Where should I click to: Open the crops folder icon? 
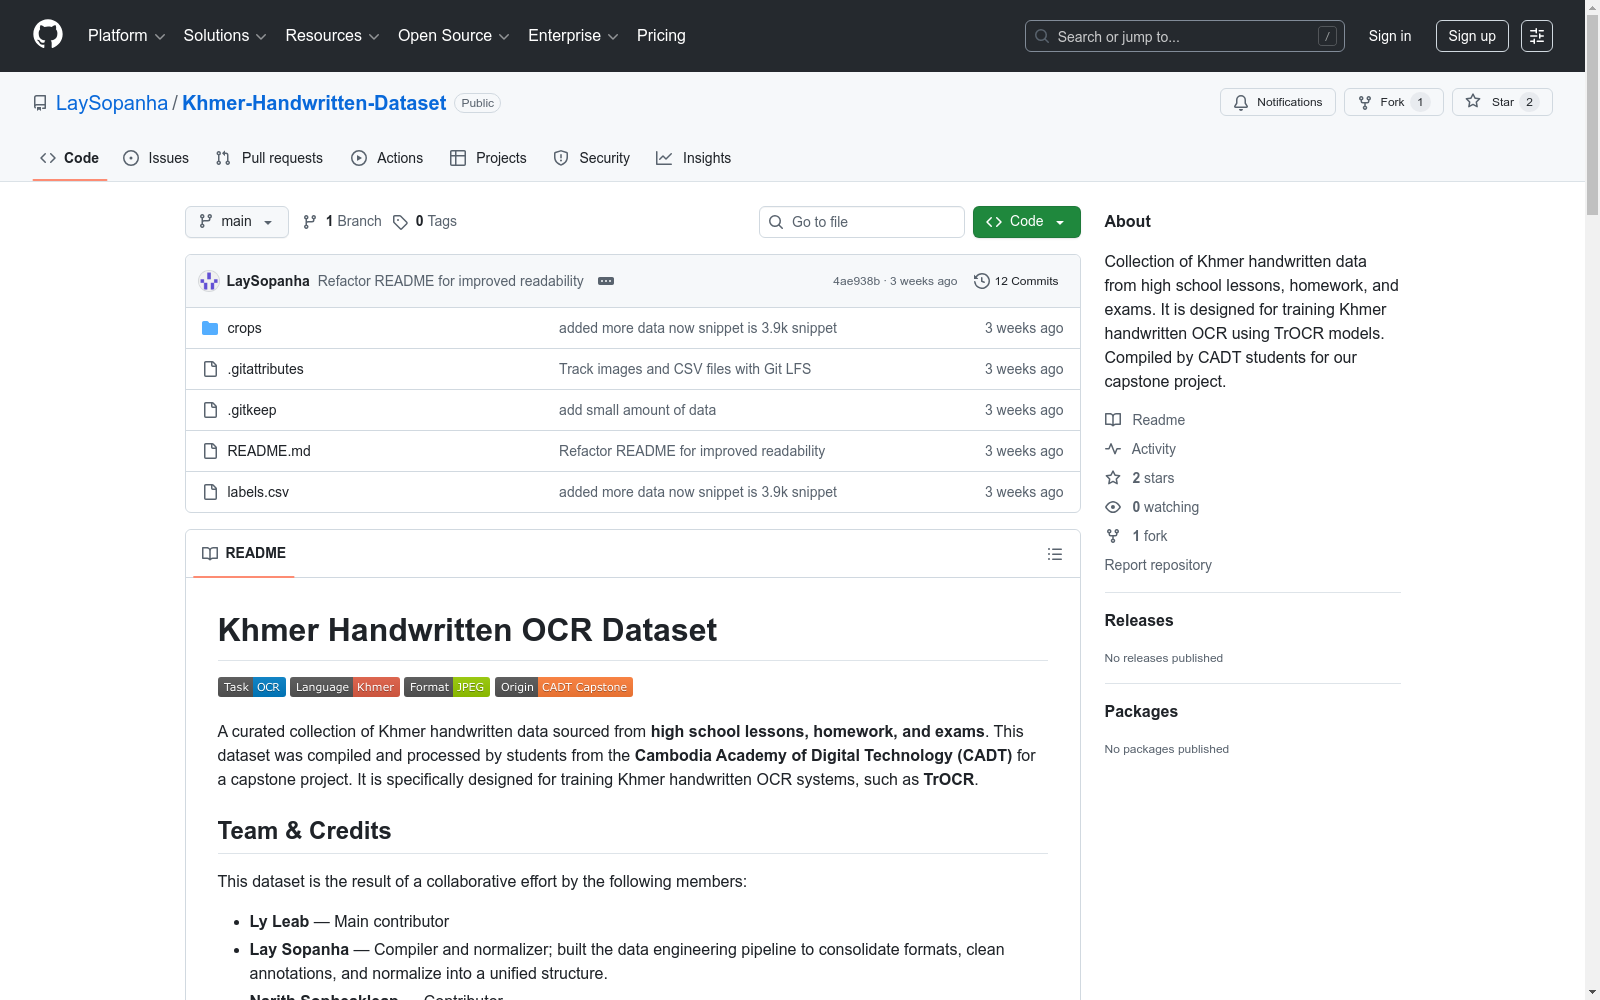pos(210,328)
